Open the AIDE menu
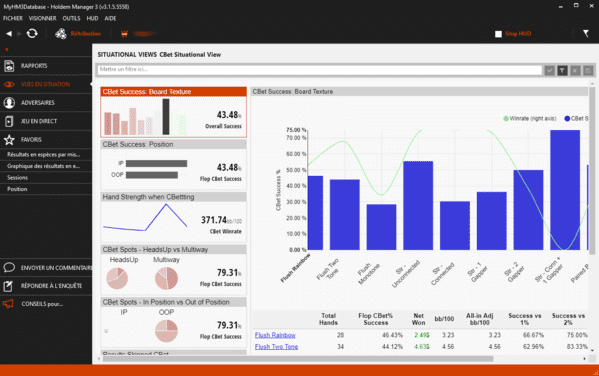The image size is (599, 376). point(110,18)
